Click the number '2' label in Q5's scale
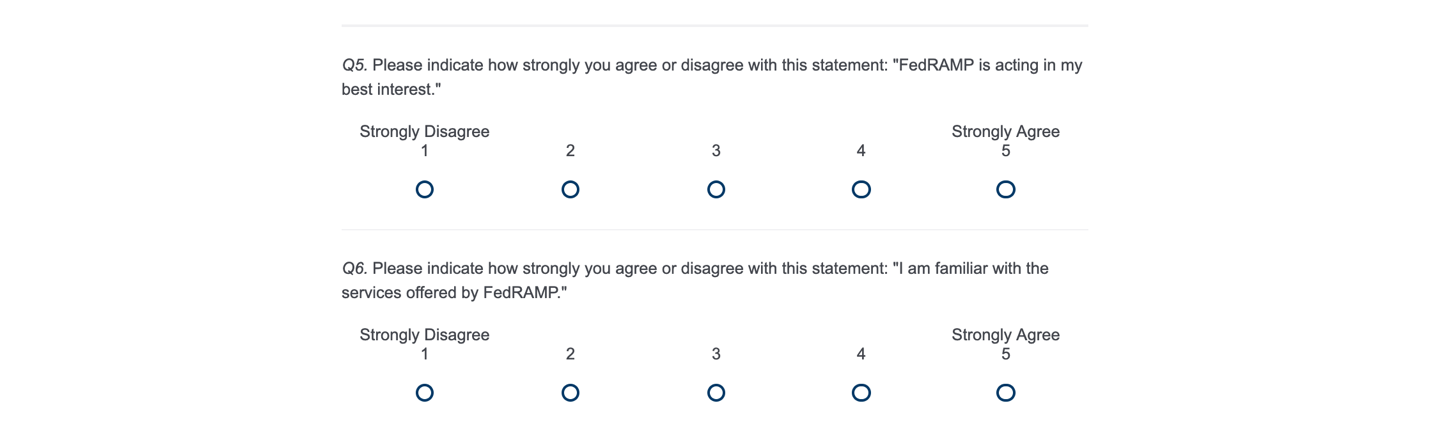Image resolution: width=1430 pixels, height=430 pixels. tap(570, 151)
